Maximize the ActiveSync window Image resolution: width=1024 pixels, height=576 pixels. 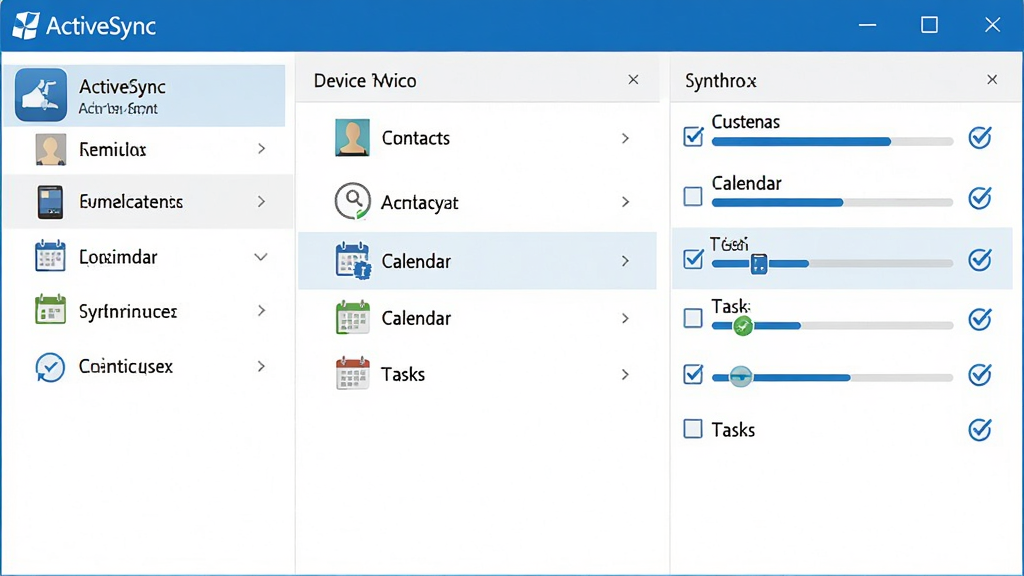pos(929,25)
